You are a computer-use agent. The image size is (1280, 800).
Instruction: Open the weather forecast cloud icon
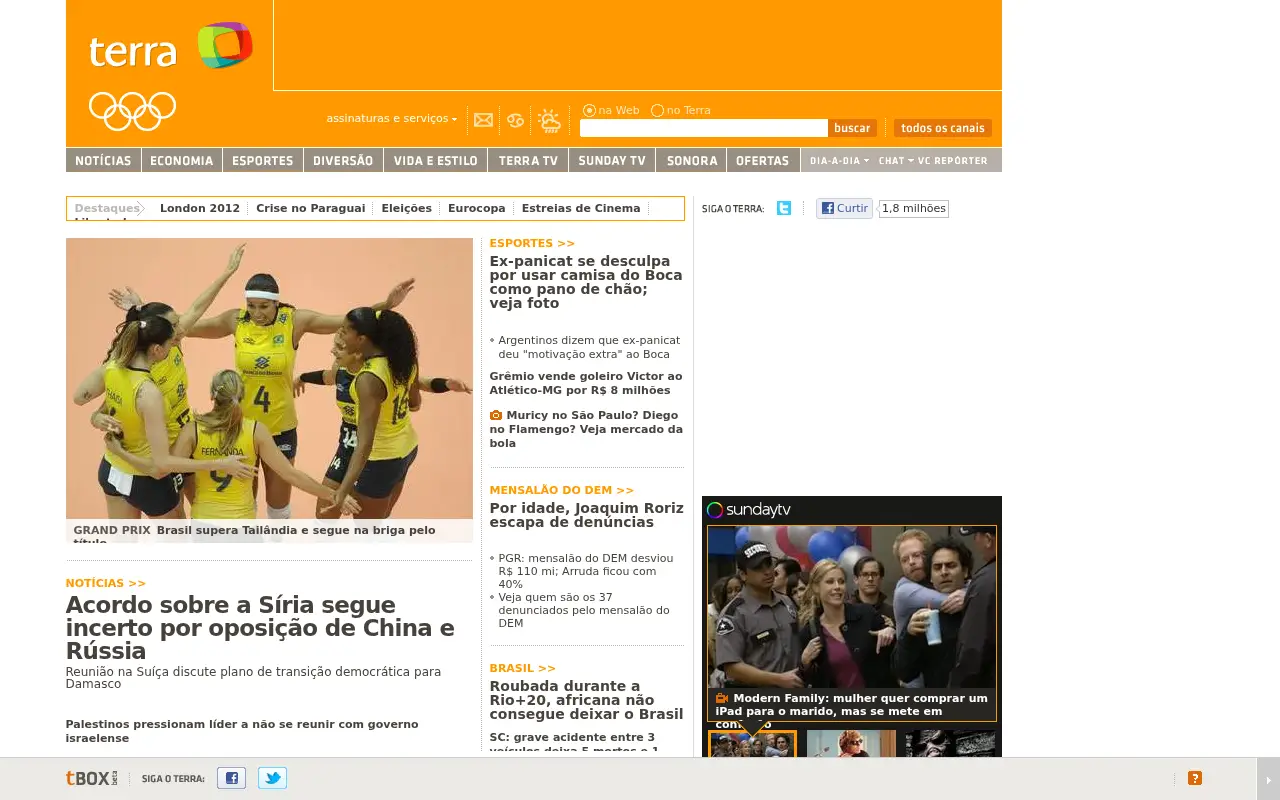(549, 121)
